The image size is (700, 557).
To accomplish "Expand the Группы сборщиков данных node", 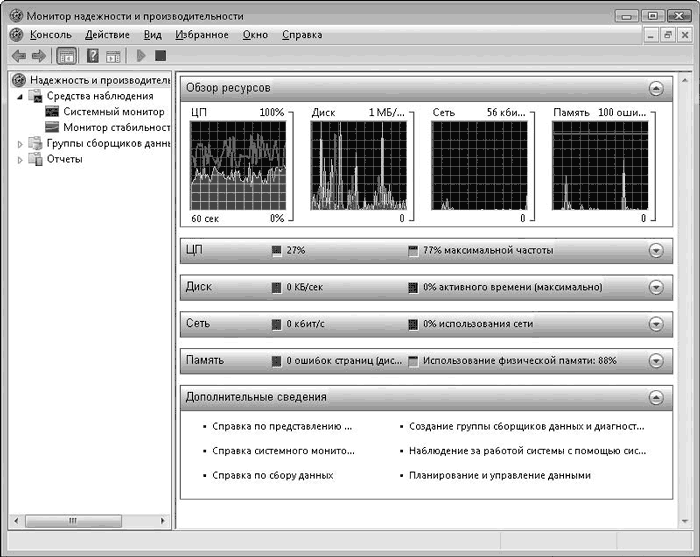I will coord(21,144).
